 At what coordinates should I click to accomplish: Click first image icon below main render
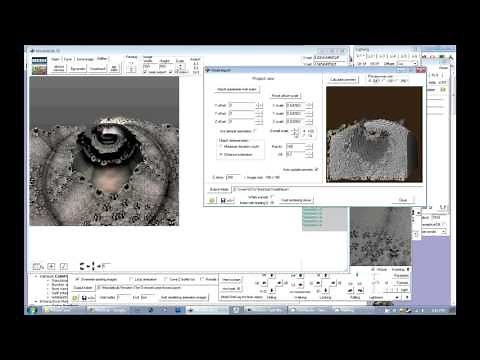point(38,266)
